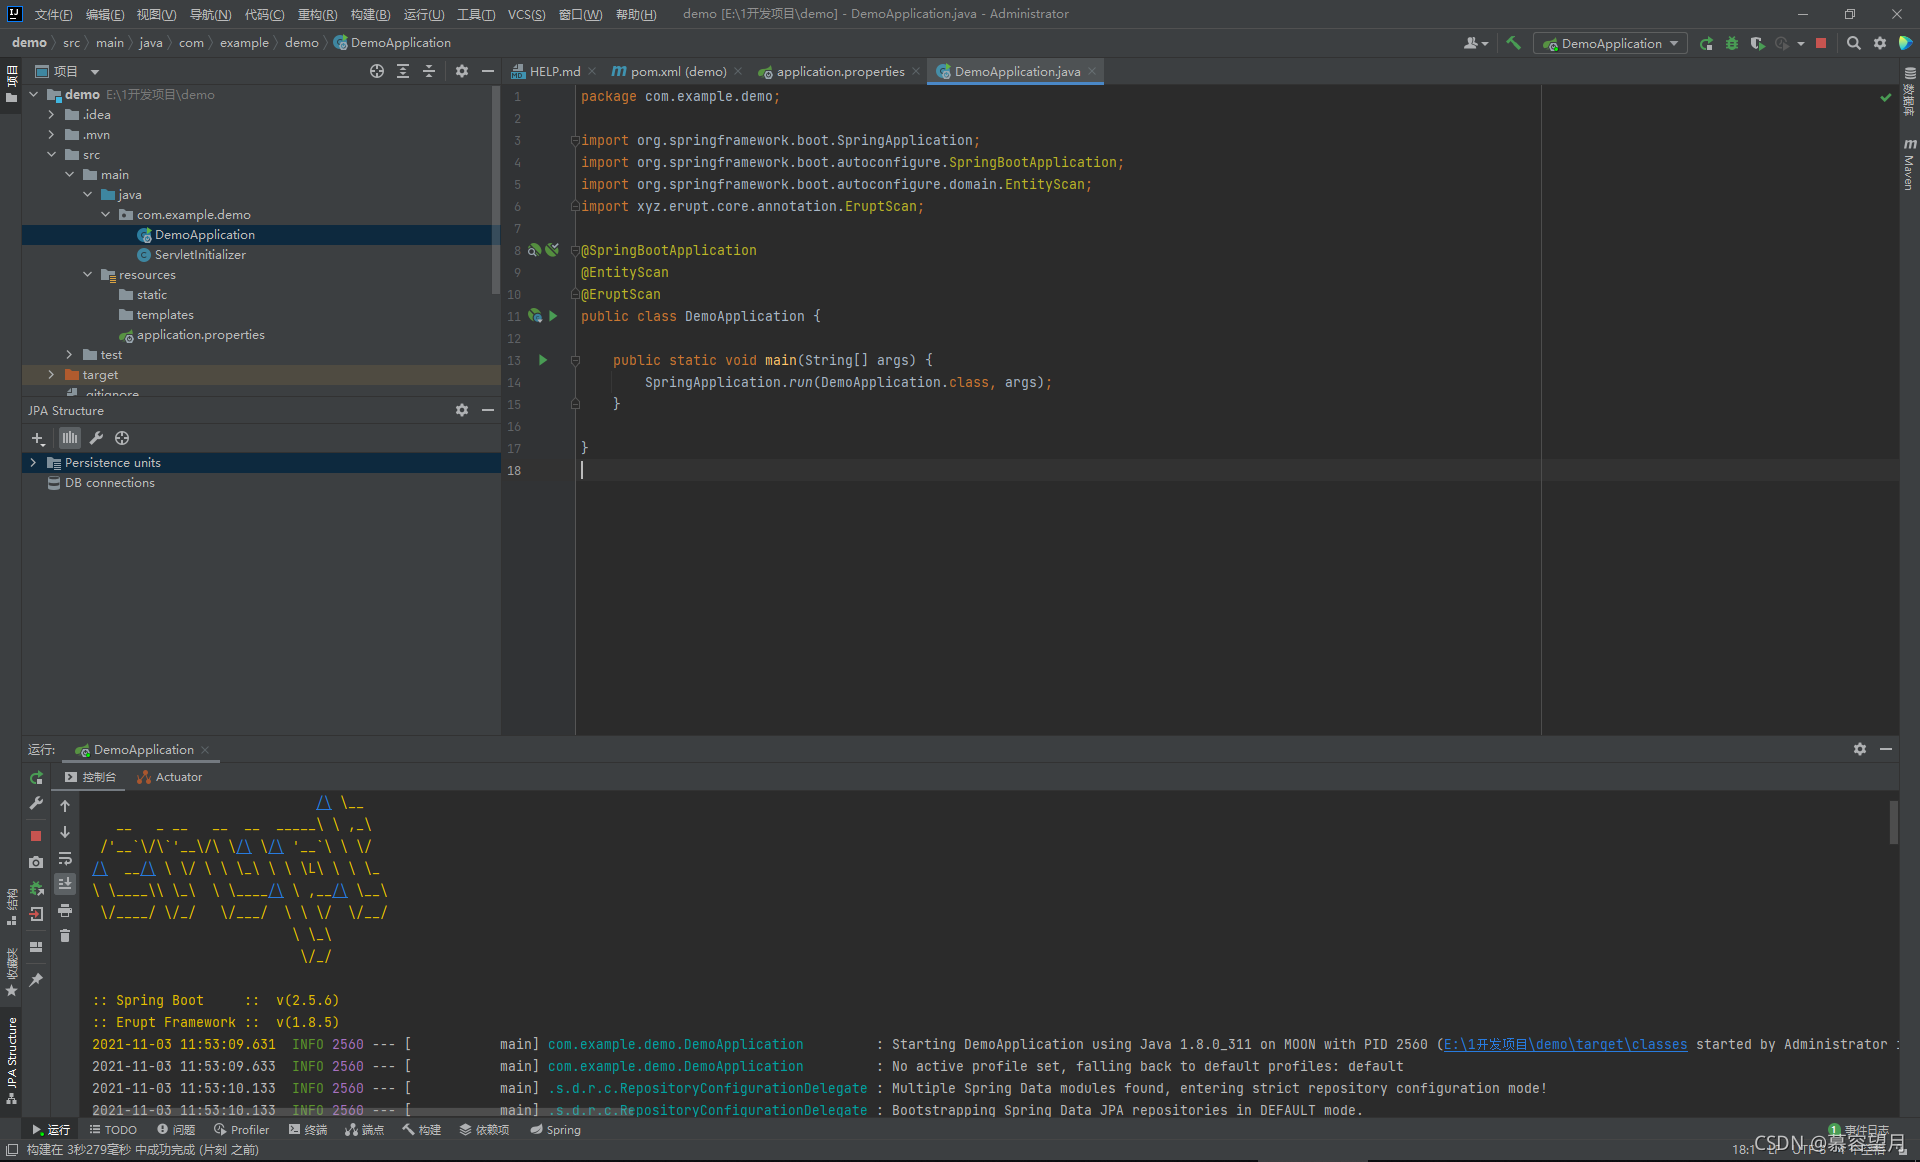Expand all items in Project panel

pos(403,71)
